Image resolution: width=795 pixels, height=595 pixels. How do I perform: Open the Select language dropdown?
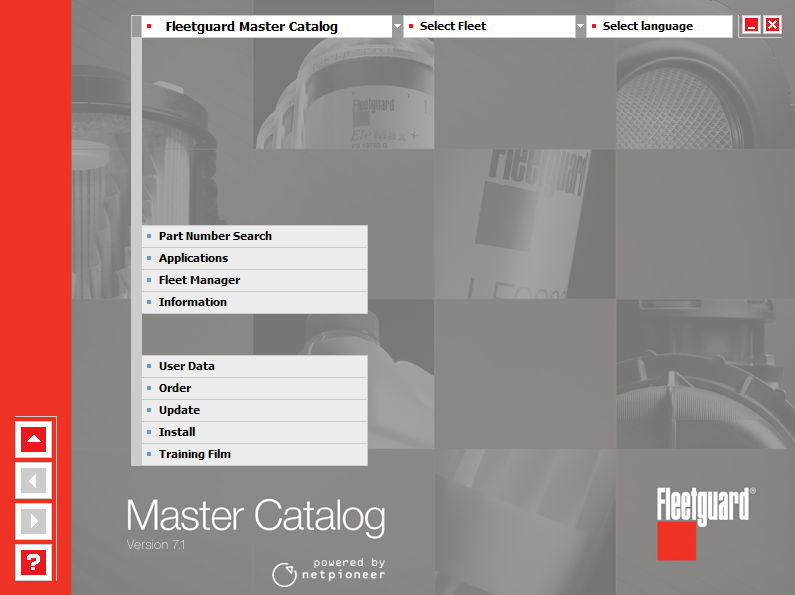660,27
